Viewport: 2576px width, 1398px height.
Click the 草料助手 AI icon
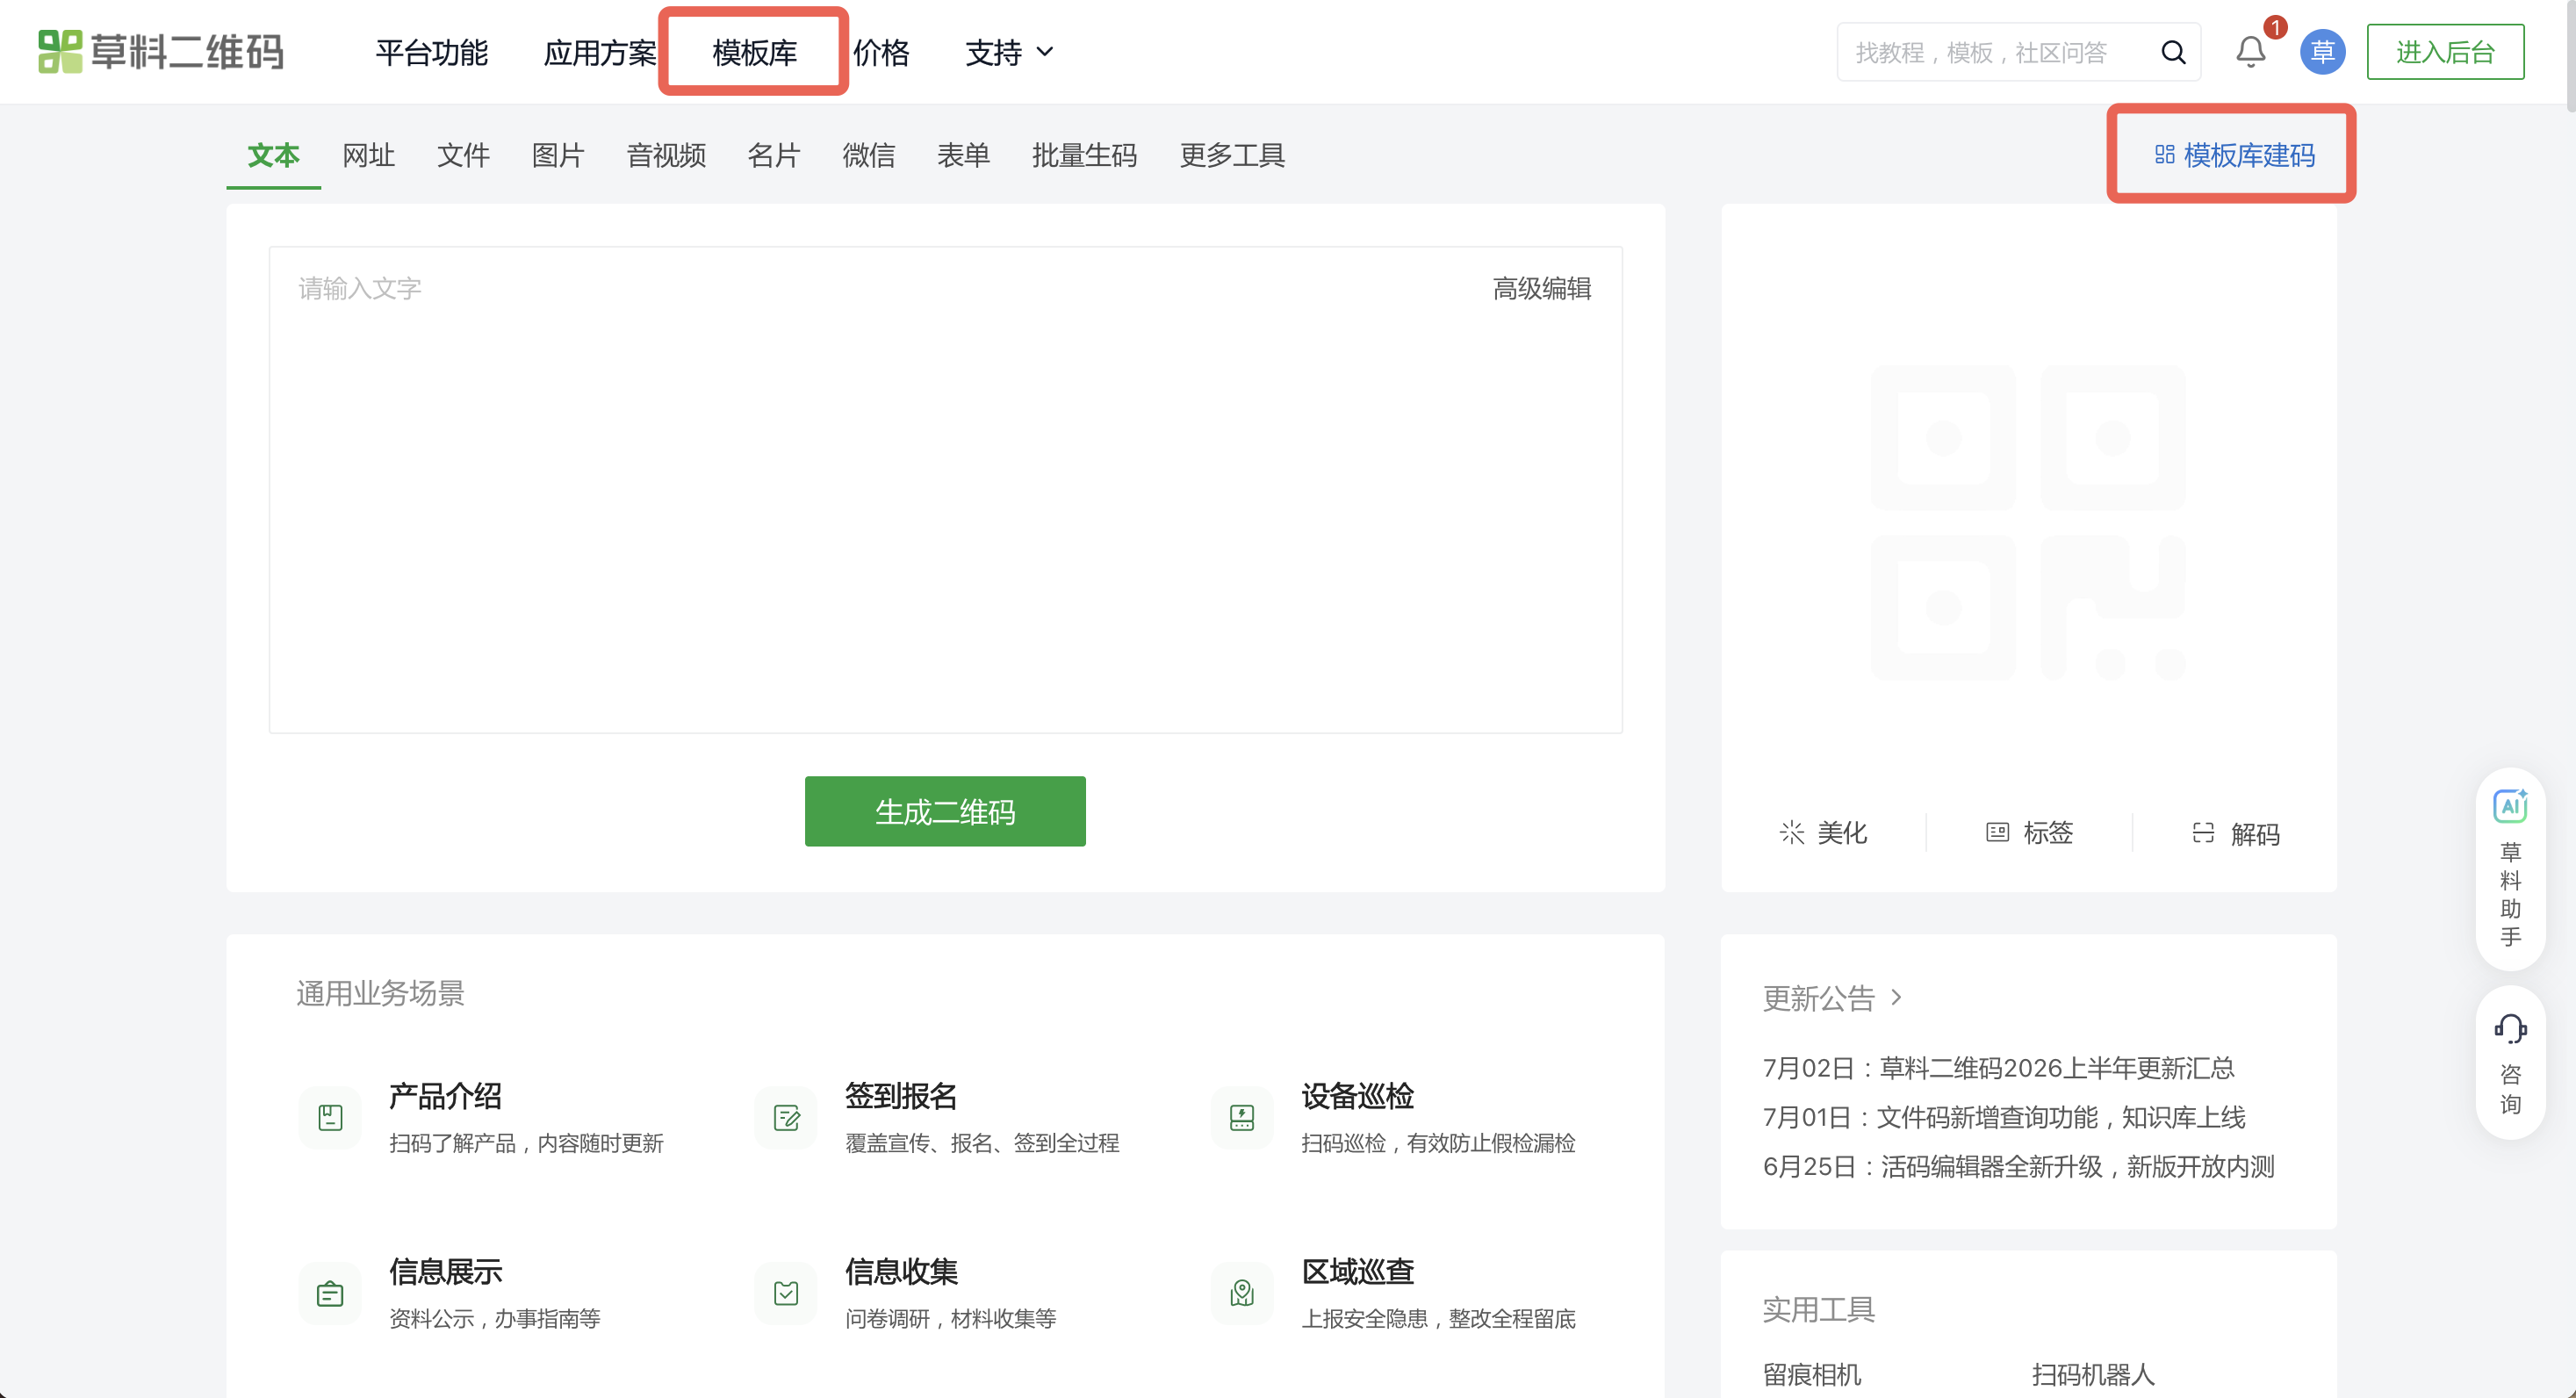pos(2510,806)
